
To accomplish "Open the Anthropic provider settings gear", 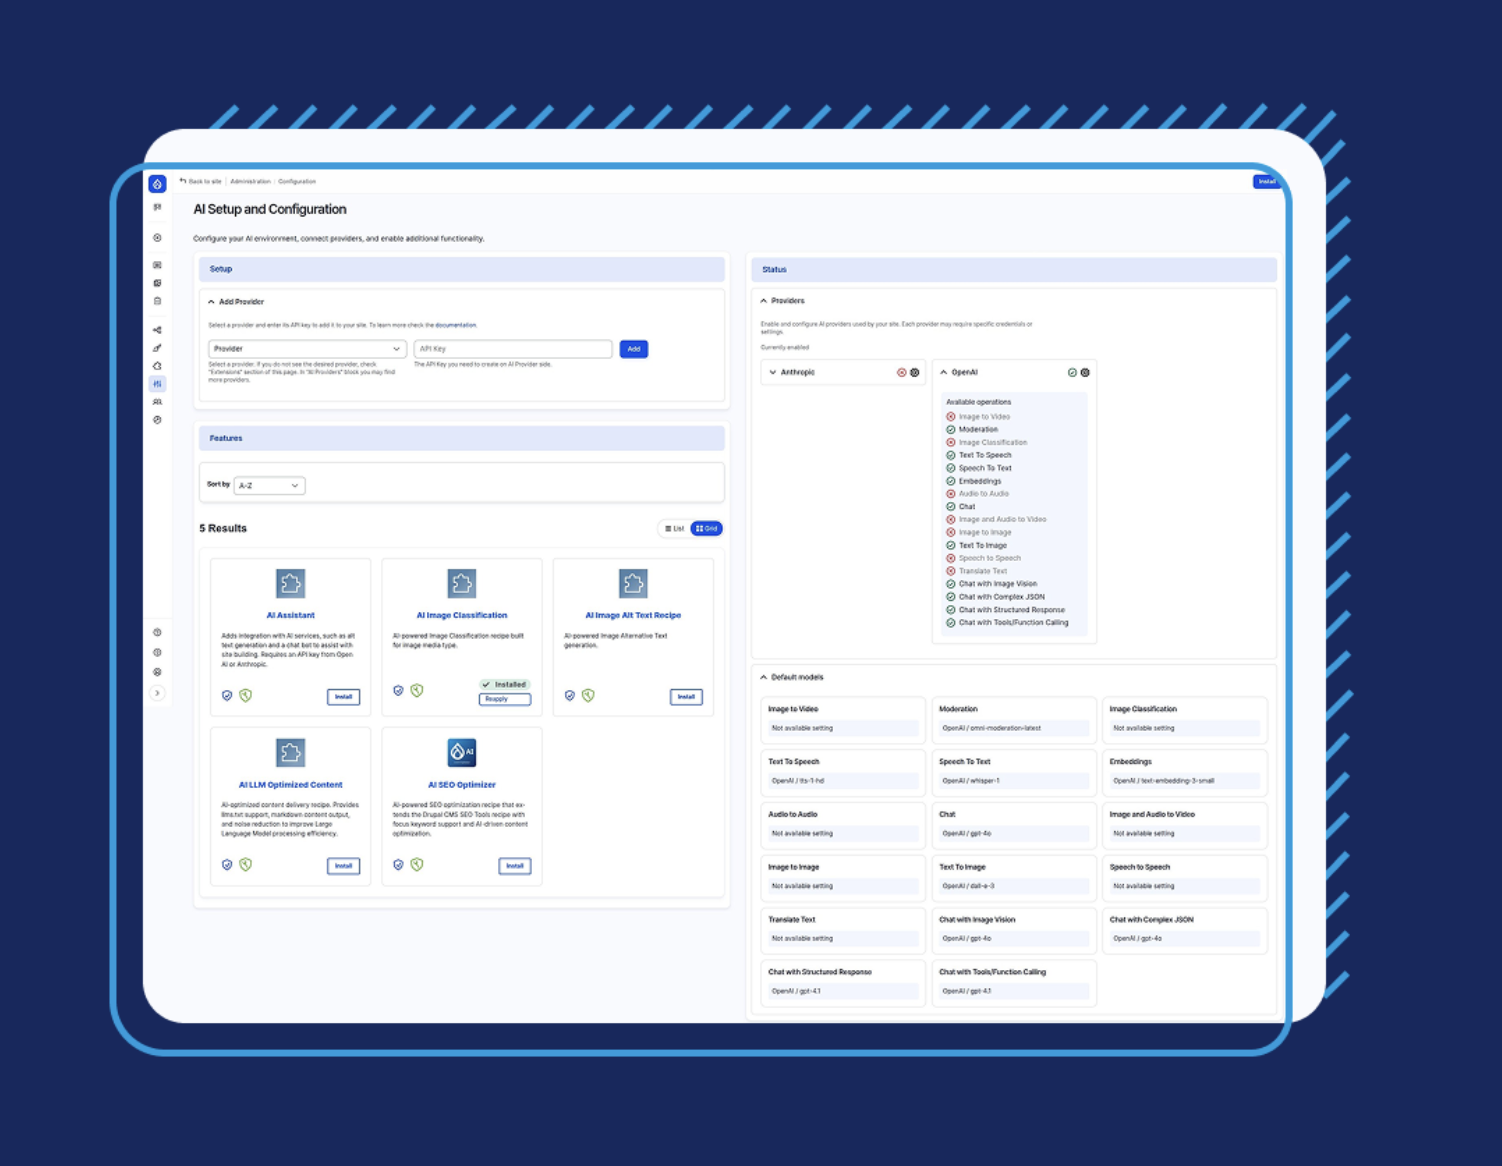I will tap(914, 373).
